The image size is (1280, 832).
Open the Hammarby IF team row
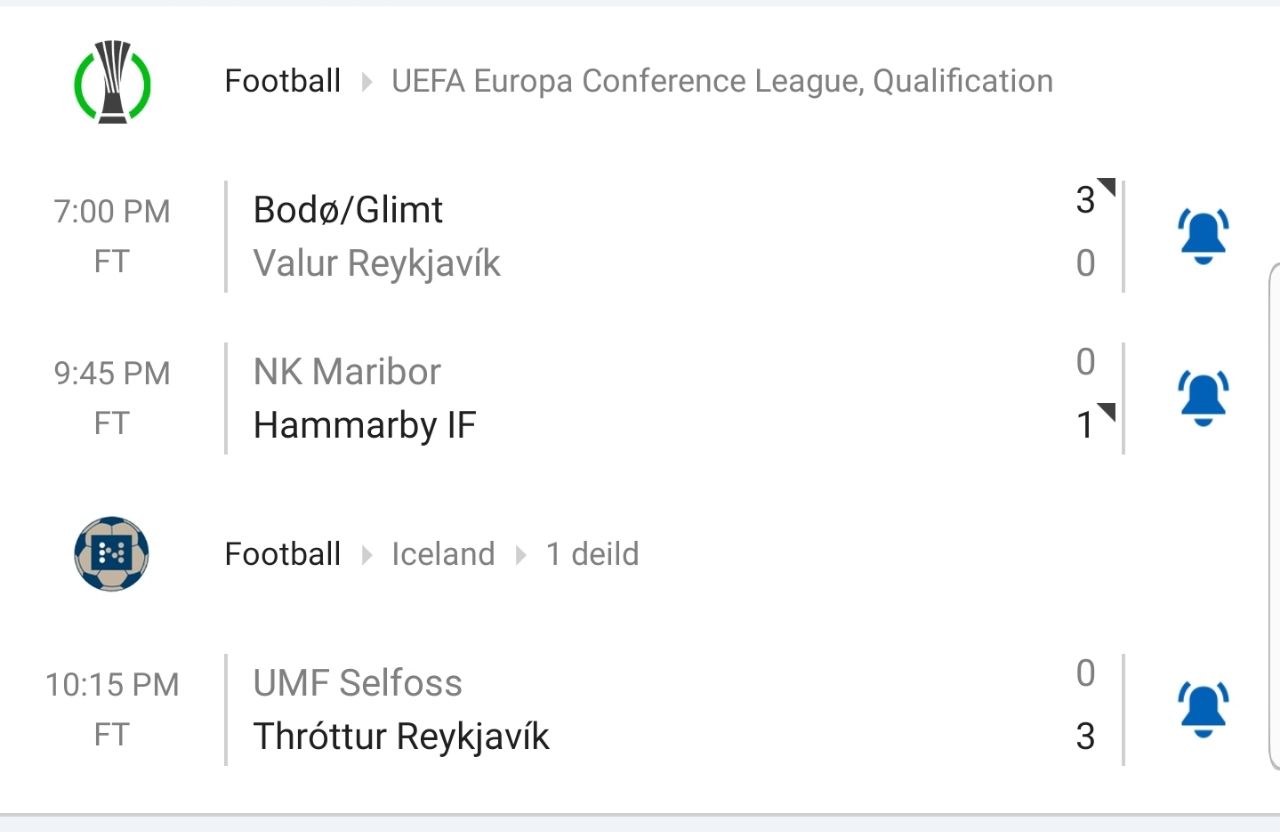[365, 426]
